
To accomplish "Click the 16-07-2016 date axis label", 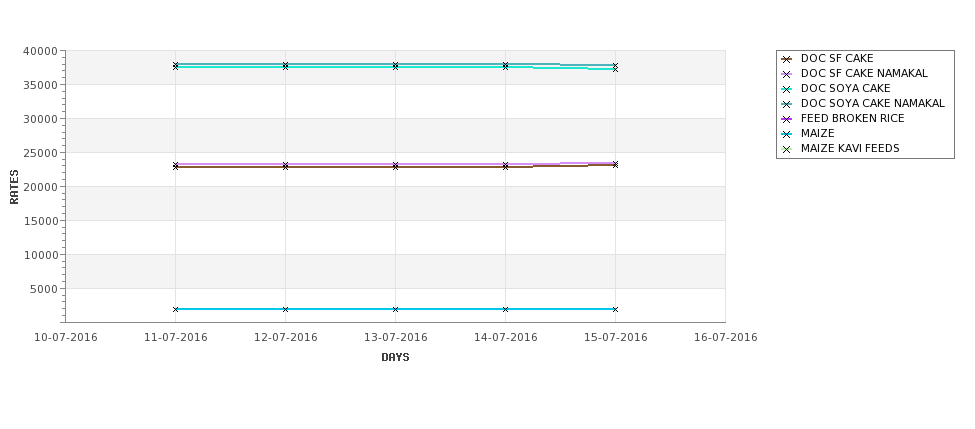I will [726, 338].
